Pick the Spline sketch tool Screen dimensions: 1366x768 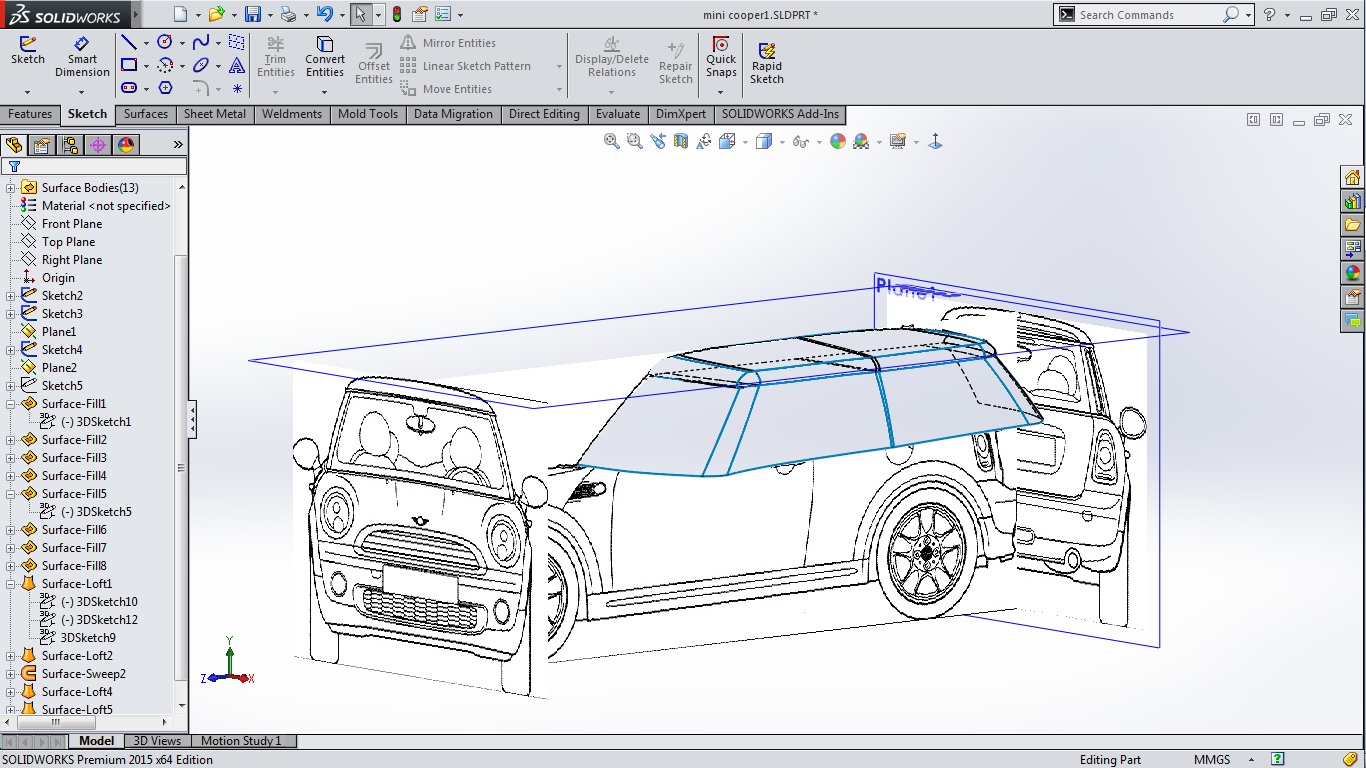201,42
